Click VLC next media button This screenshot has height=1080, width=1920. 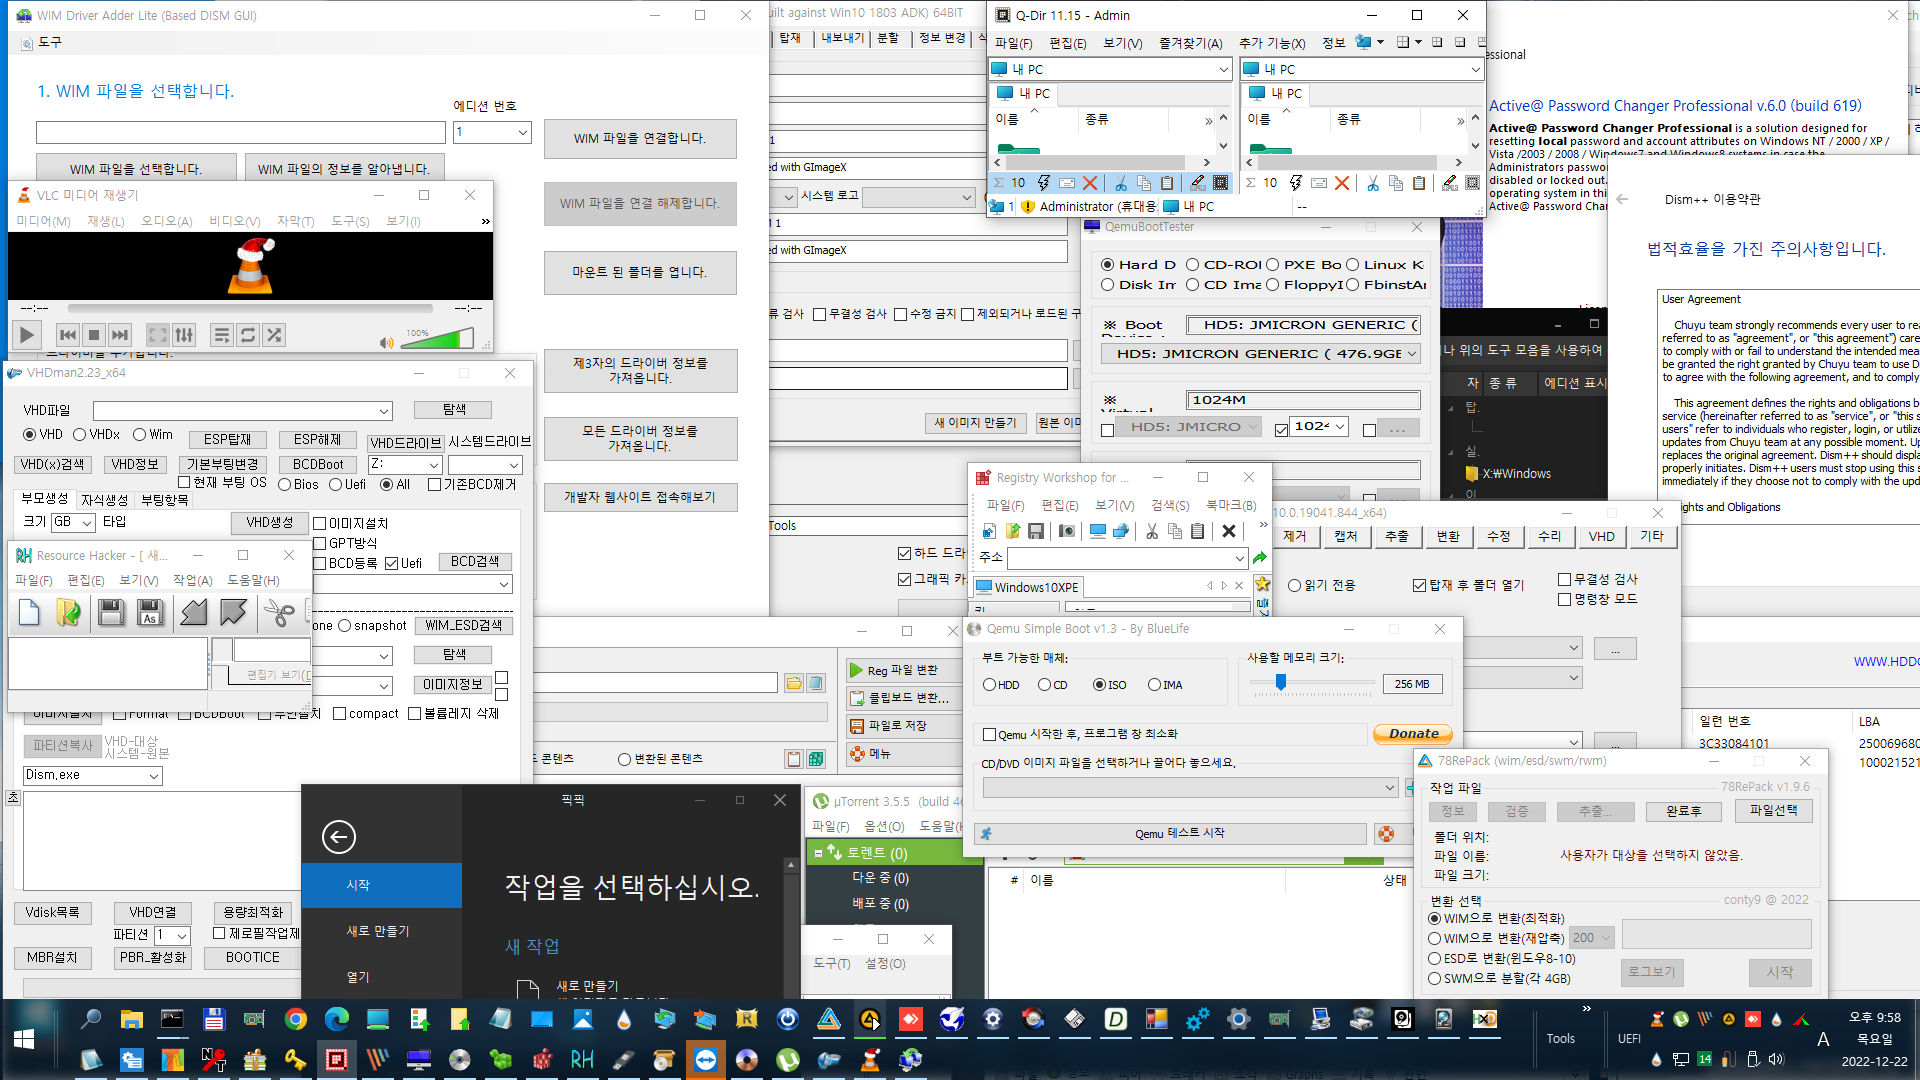point(120,335)
